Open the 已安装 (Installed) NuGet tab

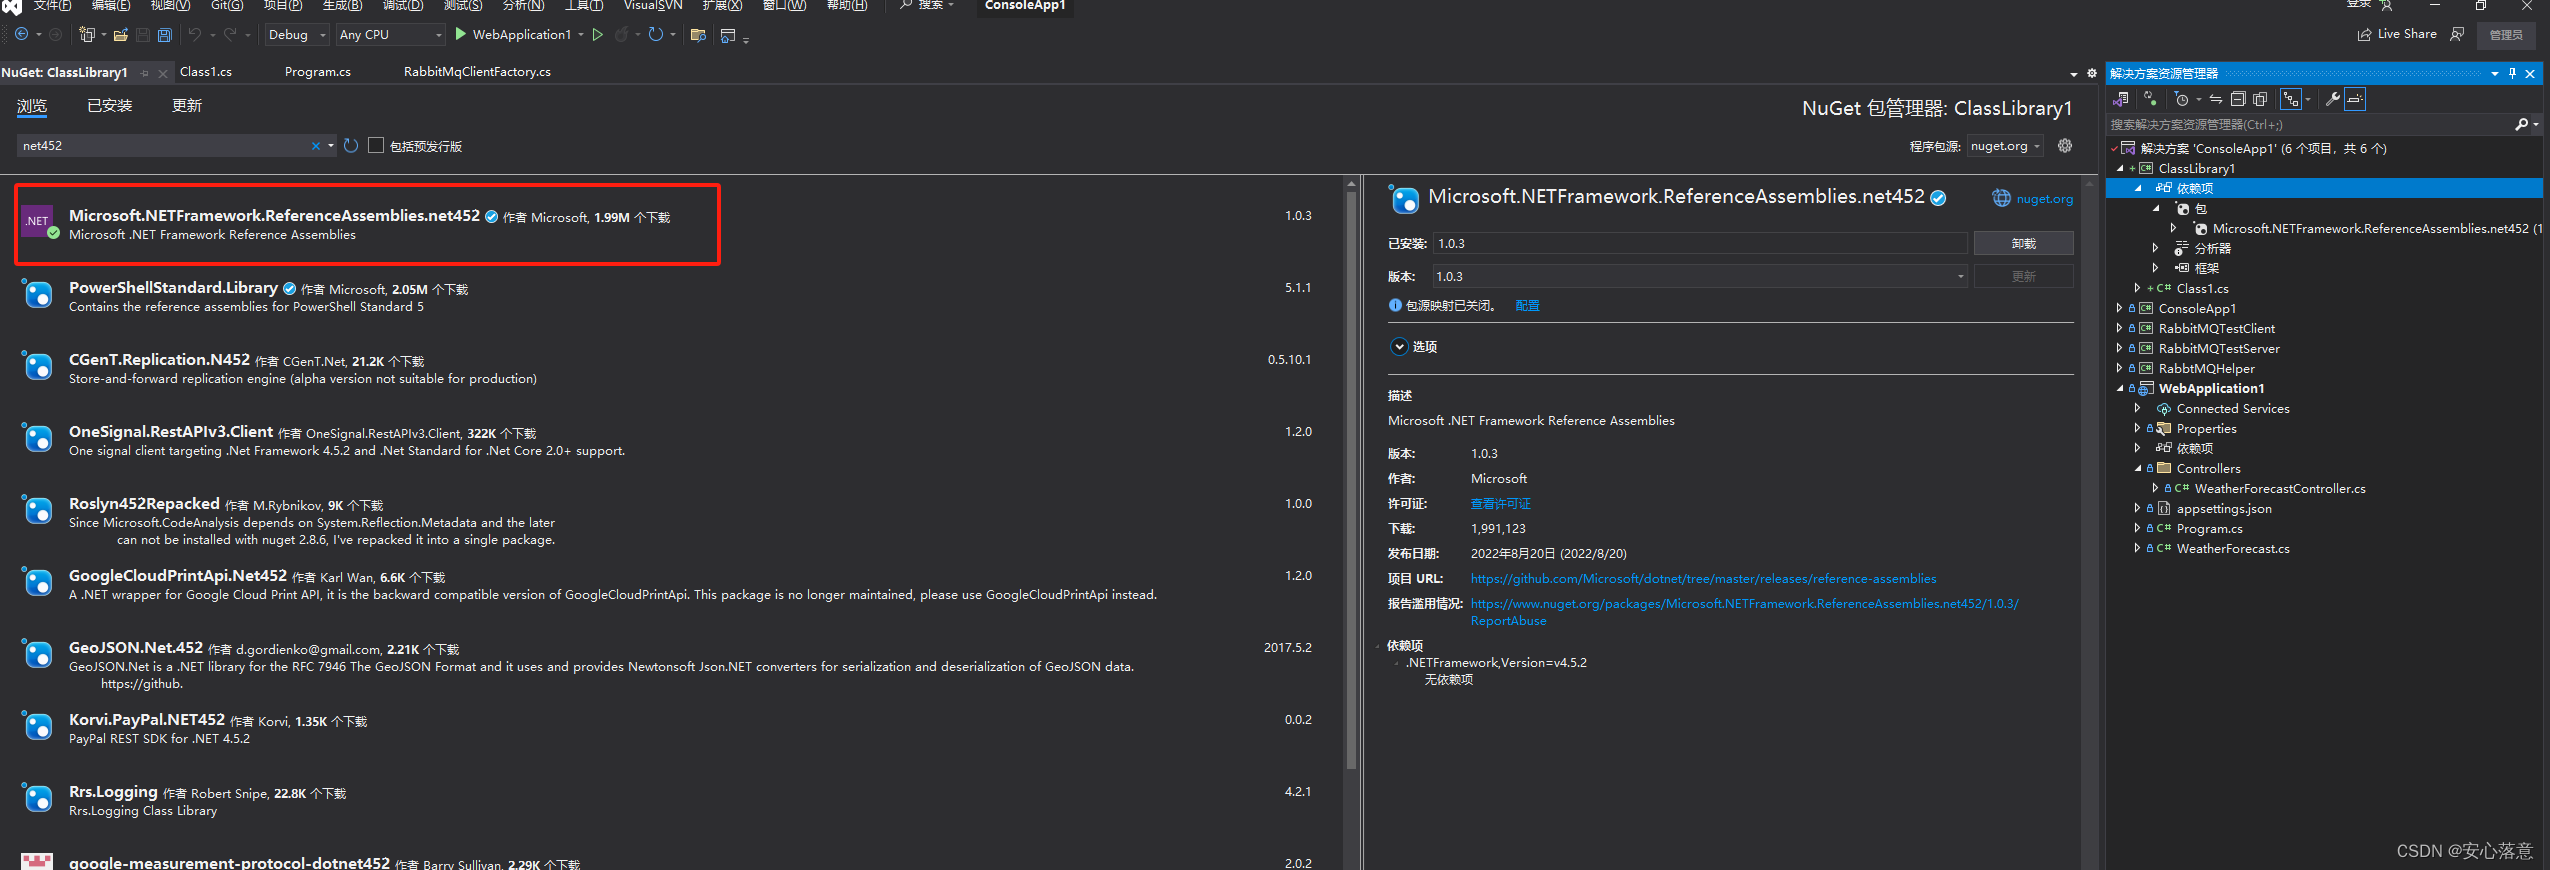[109, 106]
